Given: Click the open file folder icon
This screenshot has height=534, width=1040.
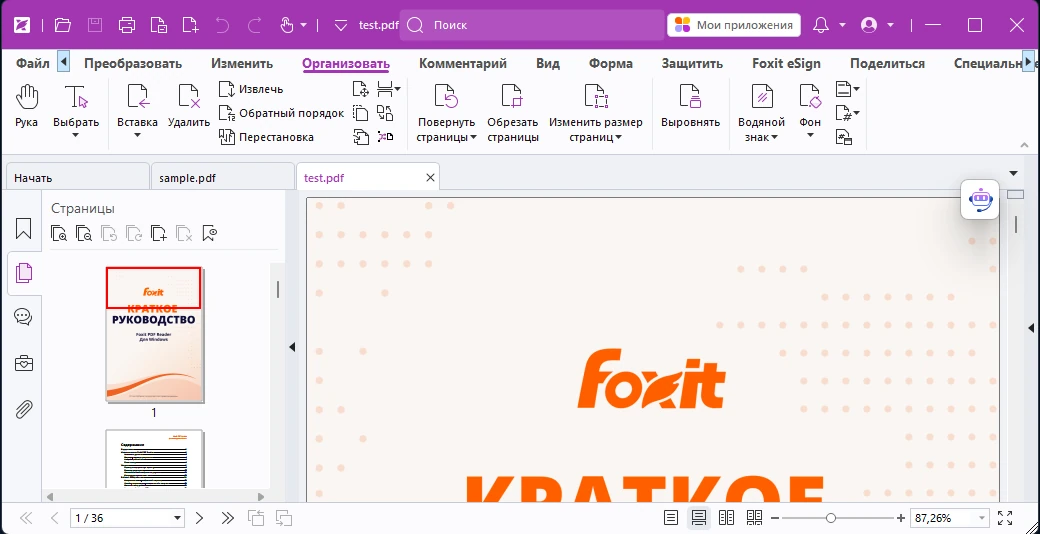Looking at the screenshot, I should 62,25.
